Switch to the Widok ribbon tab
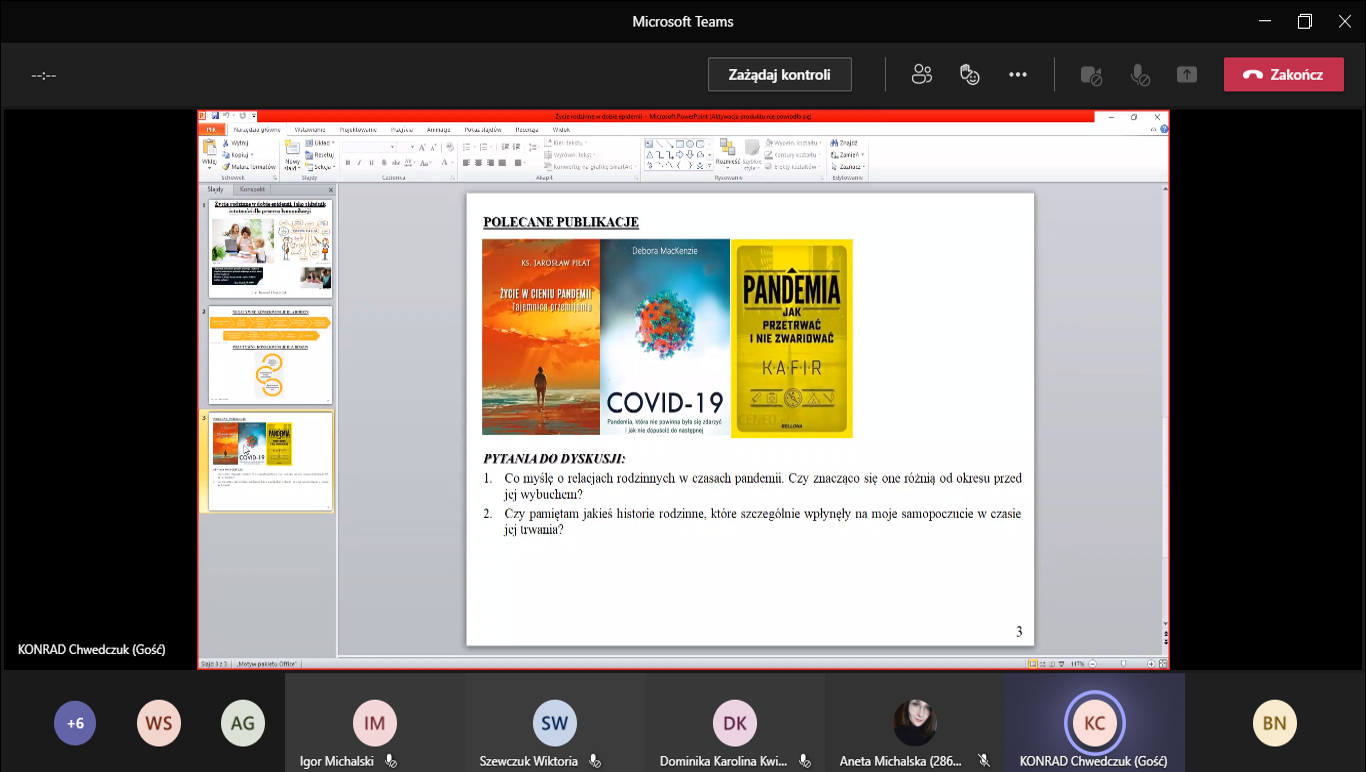The width and height of the screenshot is (1366, 772). pyautogui.click(x=561, y=129)
